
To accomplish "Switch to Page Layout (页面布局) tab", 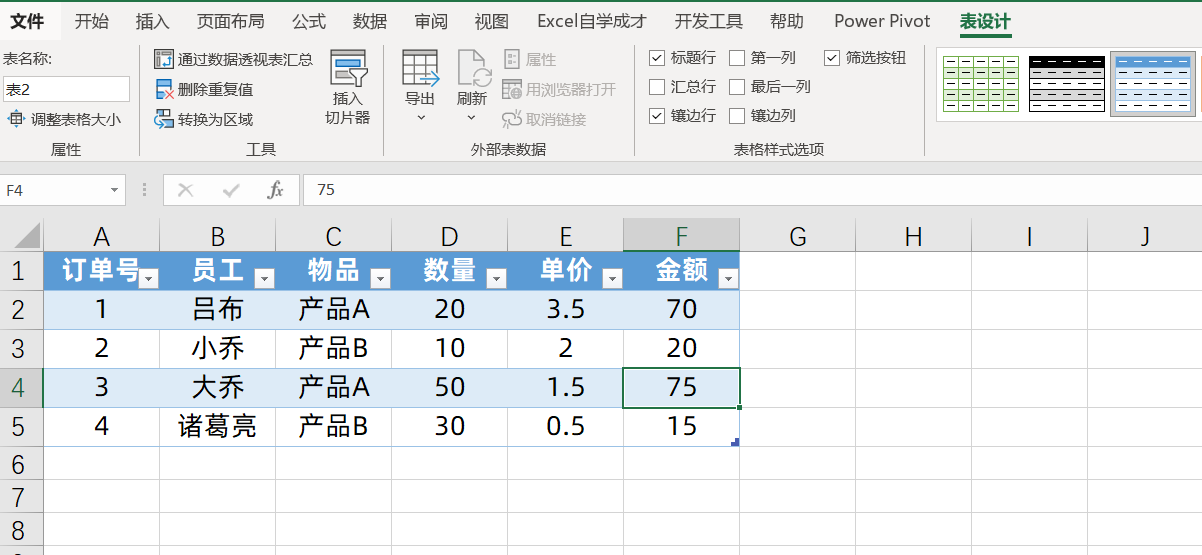I will coord(231,21).
